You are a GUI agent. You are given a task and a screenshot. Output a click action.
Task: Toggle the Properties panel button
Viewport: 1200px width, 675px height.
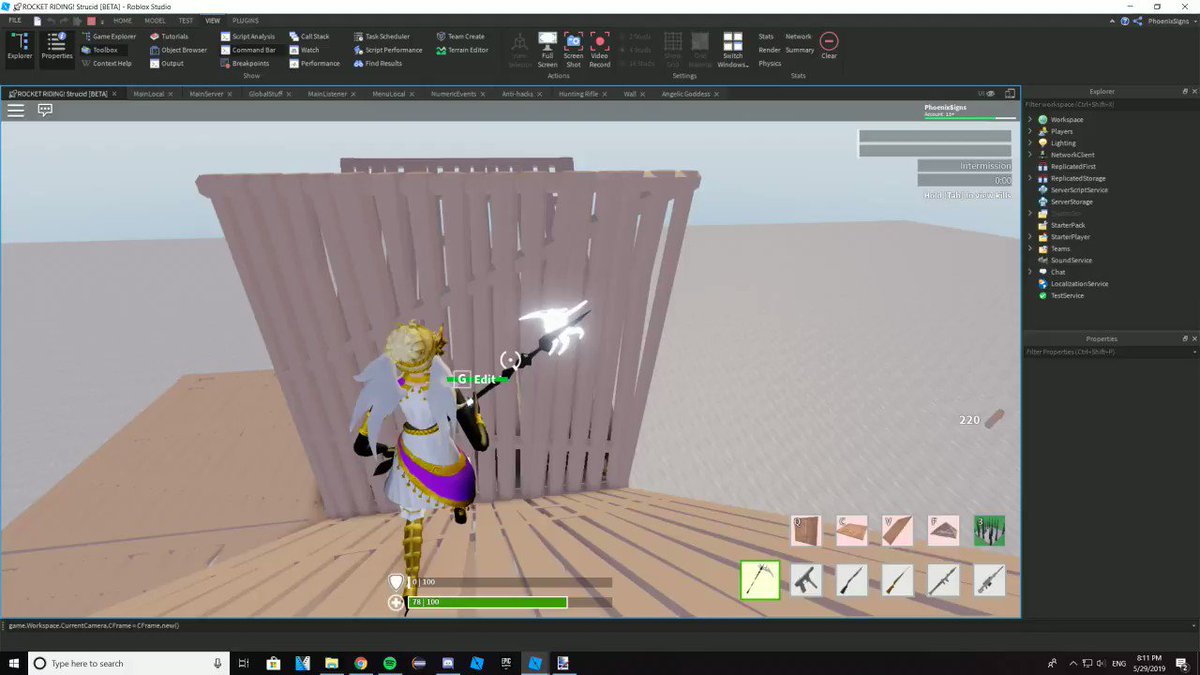coord(57,47)
